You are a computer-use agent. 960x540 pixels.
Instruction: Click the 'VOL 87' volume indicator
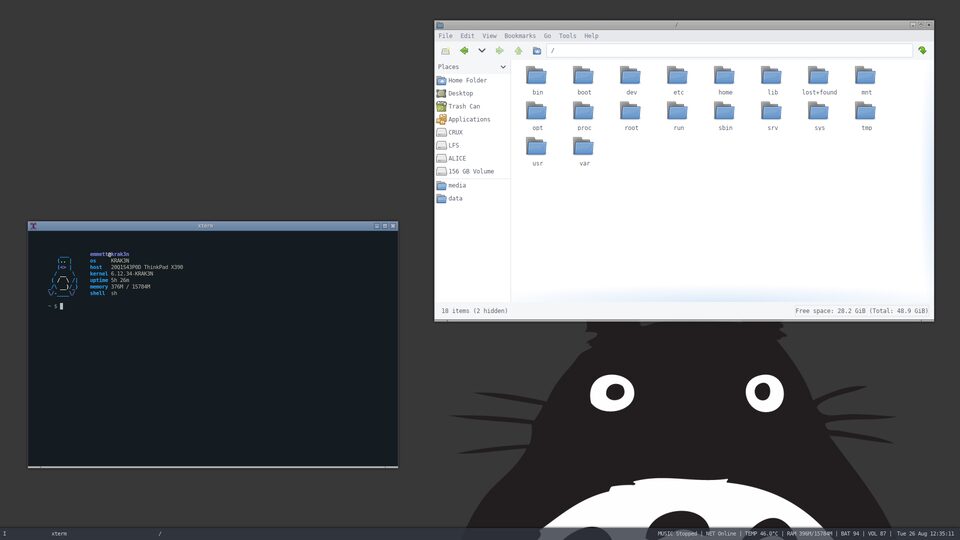pos(877,534)
